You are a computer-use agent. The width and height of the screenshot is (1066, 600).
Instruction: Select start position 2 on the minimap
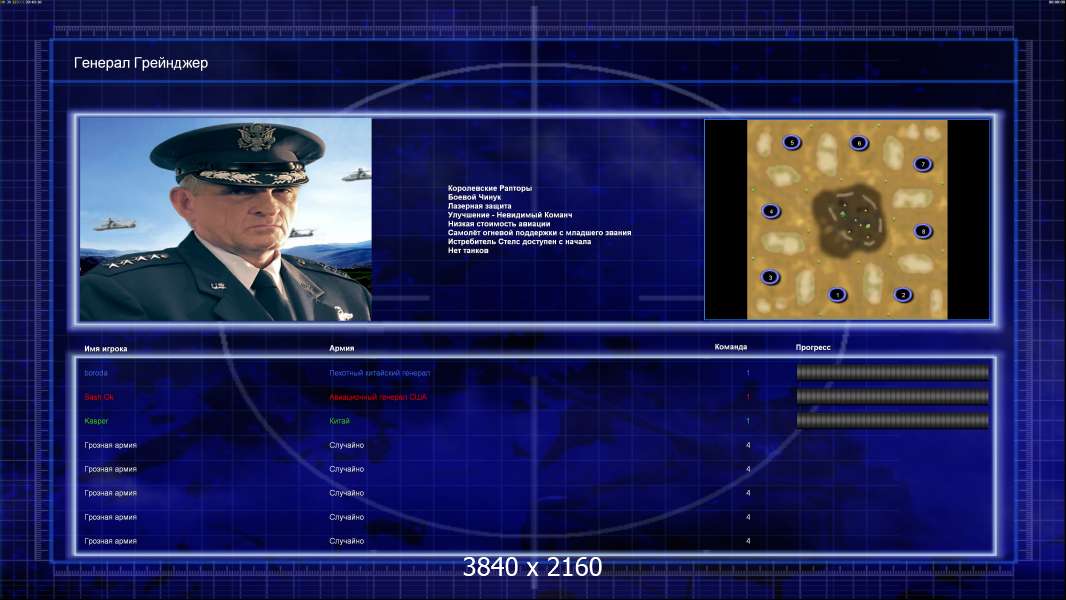pyautogui.click(x=903, y=295)
